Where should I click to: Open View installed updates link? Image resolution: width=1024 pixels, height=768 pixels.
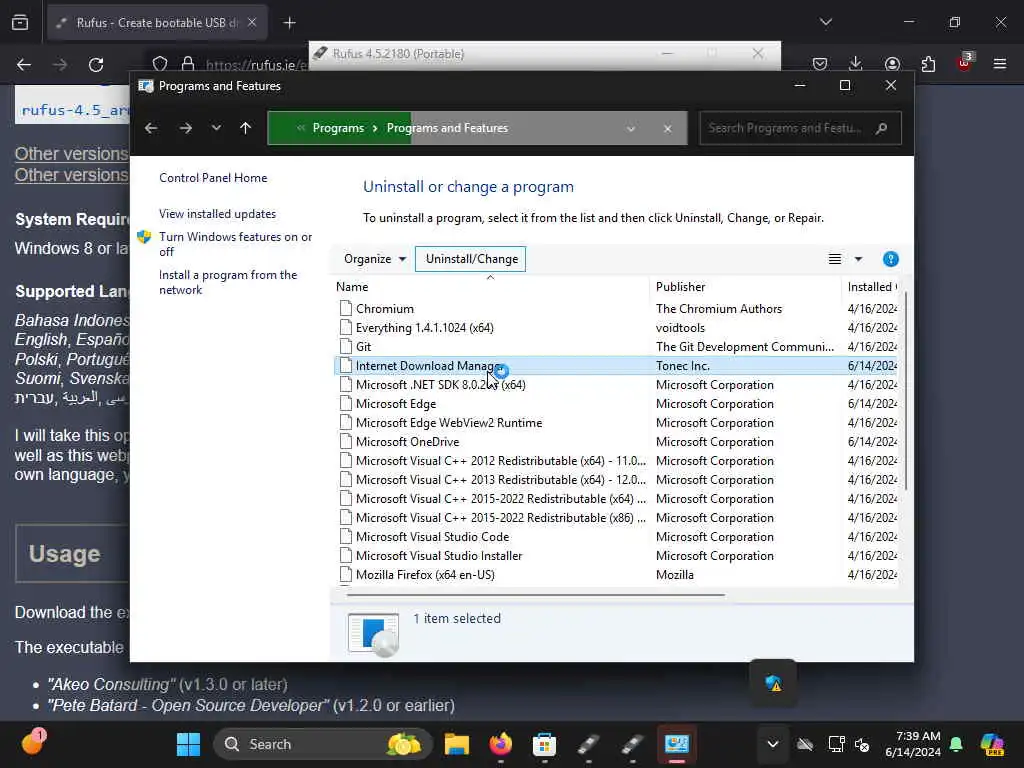217,214
